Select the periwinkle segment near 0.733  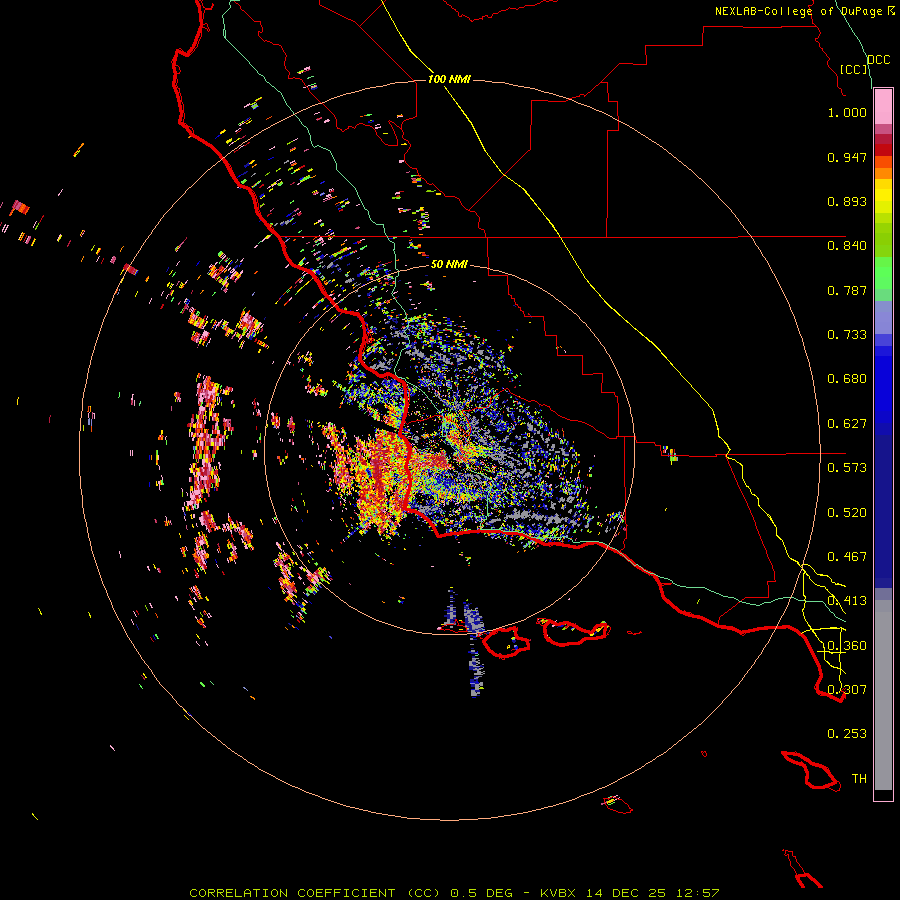point(883,318)
